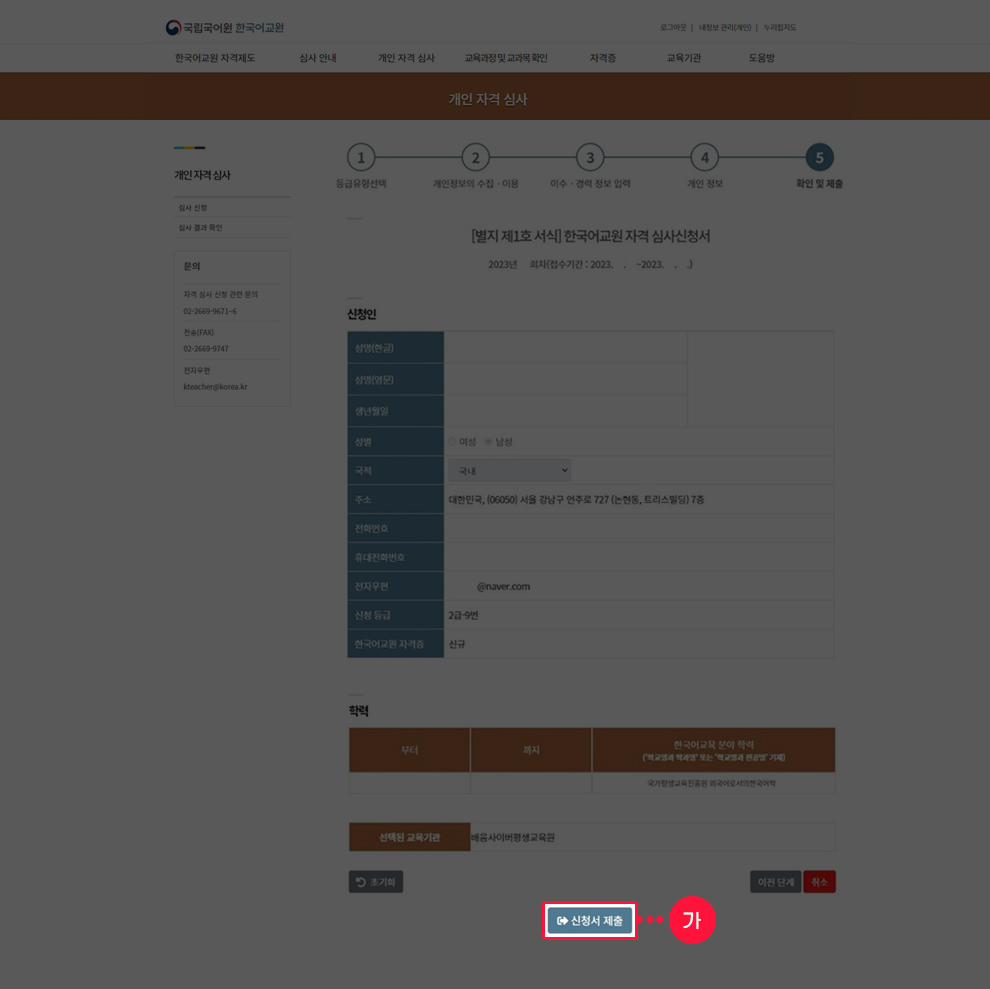Open the 국적 nationality dropdown
The height and width of the screenshot is (989, 990).
click(x=509, y=470)
